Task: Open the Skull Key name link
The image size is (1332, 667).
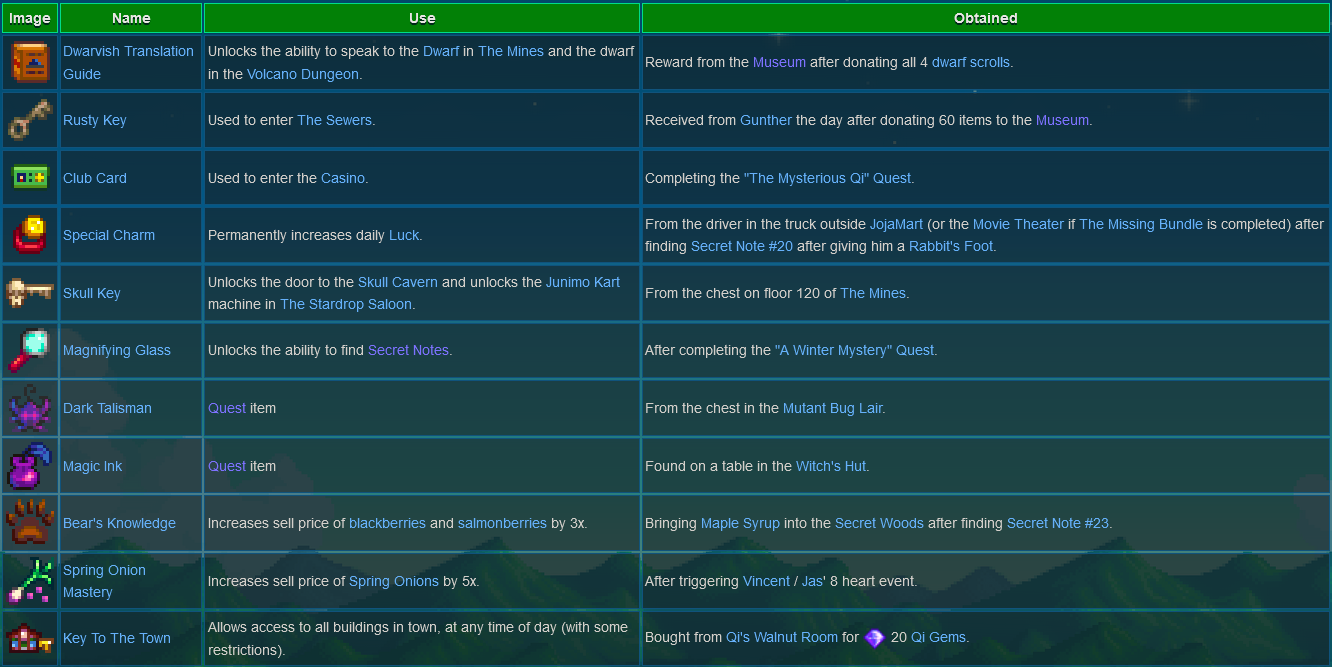Action: coord(92,293)
